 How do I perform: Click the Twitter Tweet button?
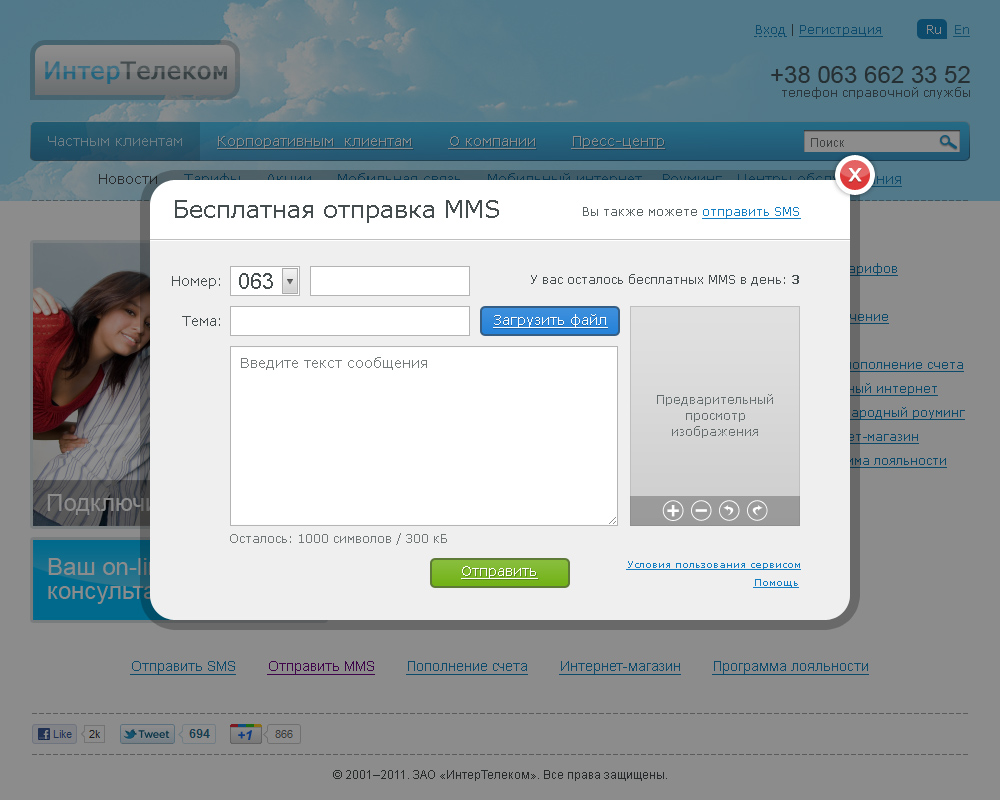pos(146,734)
